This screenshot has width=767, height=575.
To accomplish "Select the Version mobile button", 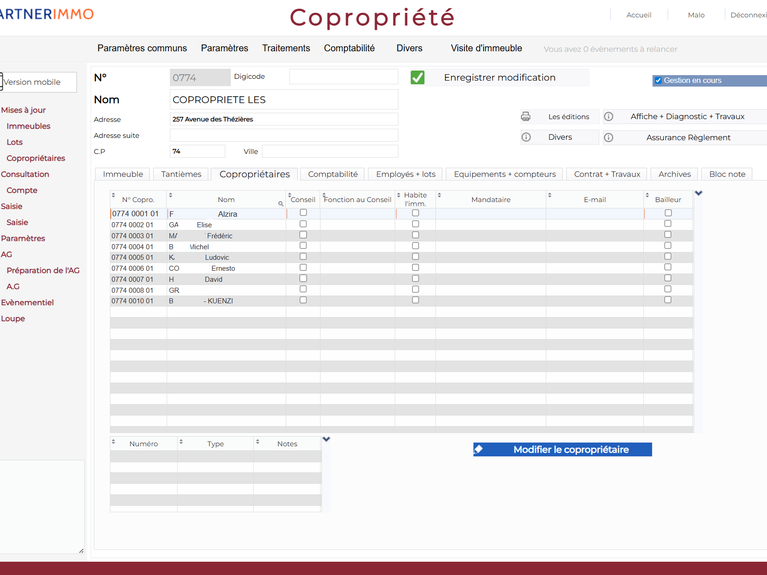I will tap(38, 83).
